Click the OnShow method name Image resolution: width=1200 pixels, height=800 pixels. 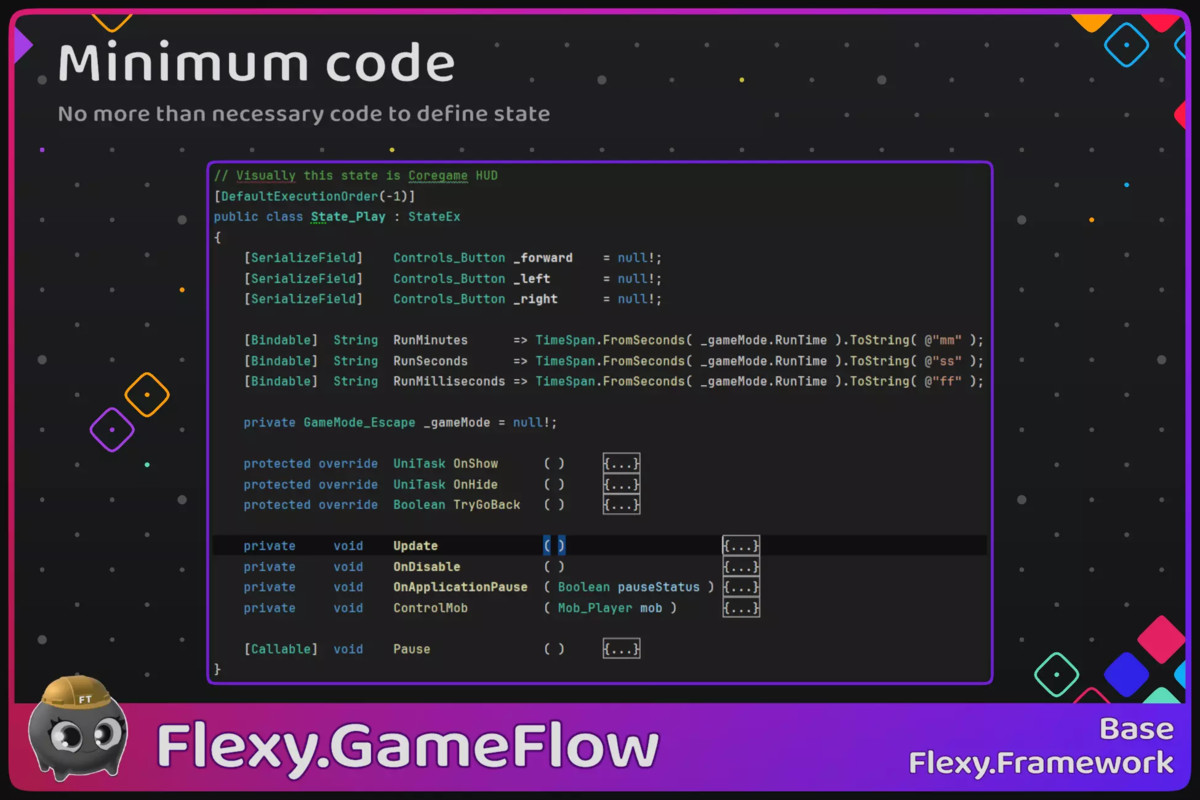475,464
